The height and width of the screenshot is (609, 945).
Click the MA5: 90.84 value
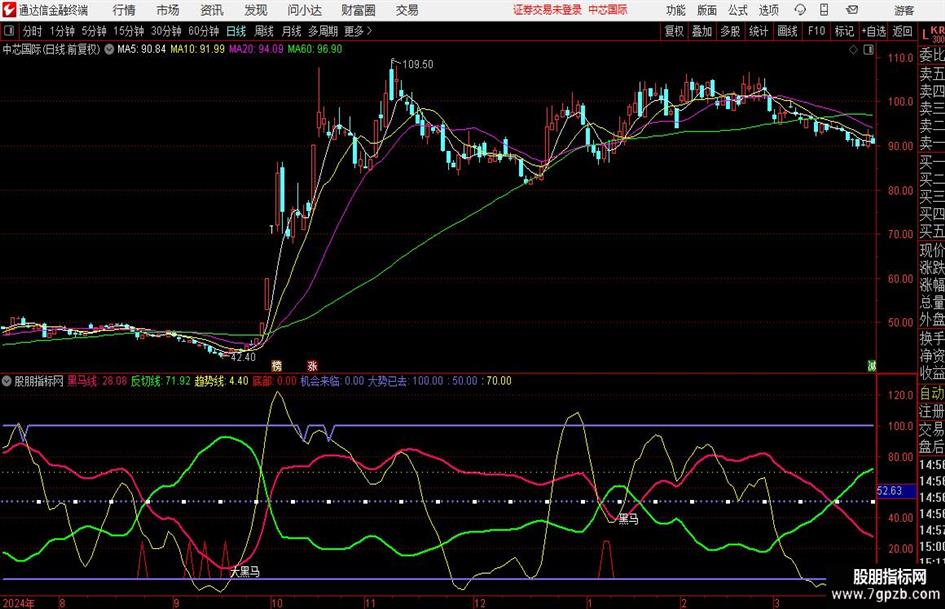tap(141, 49)
